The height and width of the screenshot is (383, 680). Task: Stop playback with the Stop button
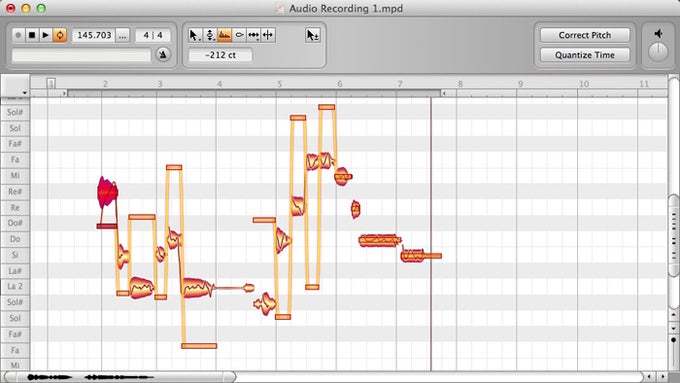(32, 35)
